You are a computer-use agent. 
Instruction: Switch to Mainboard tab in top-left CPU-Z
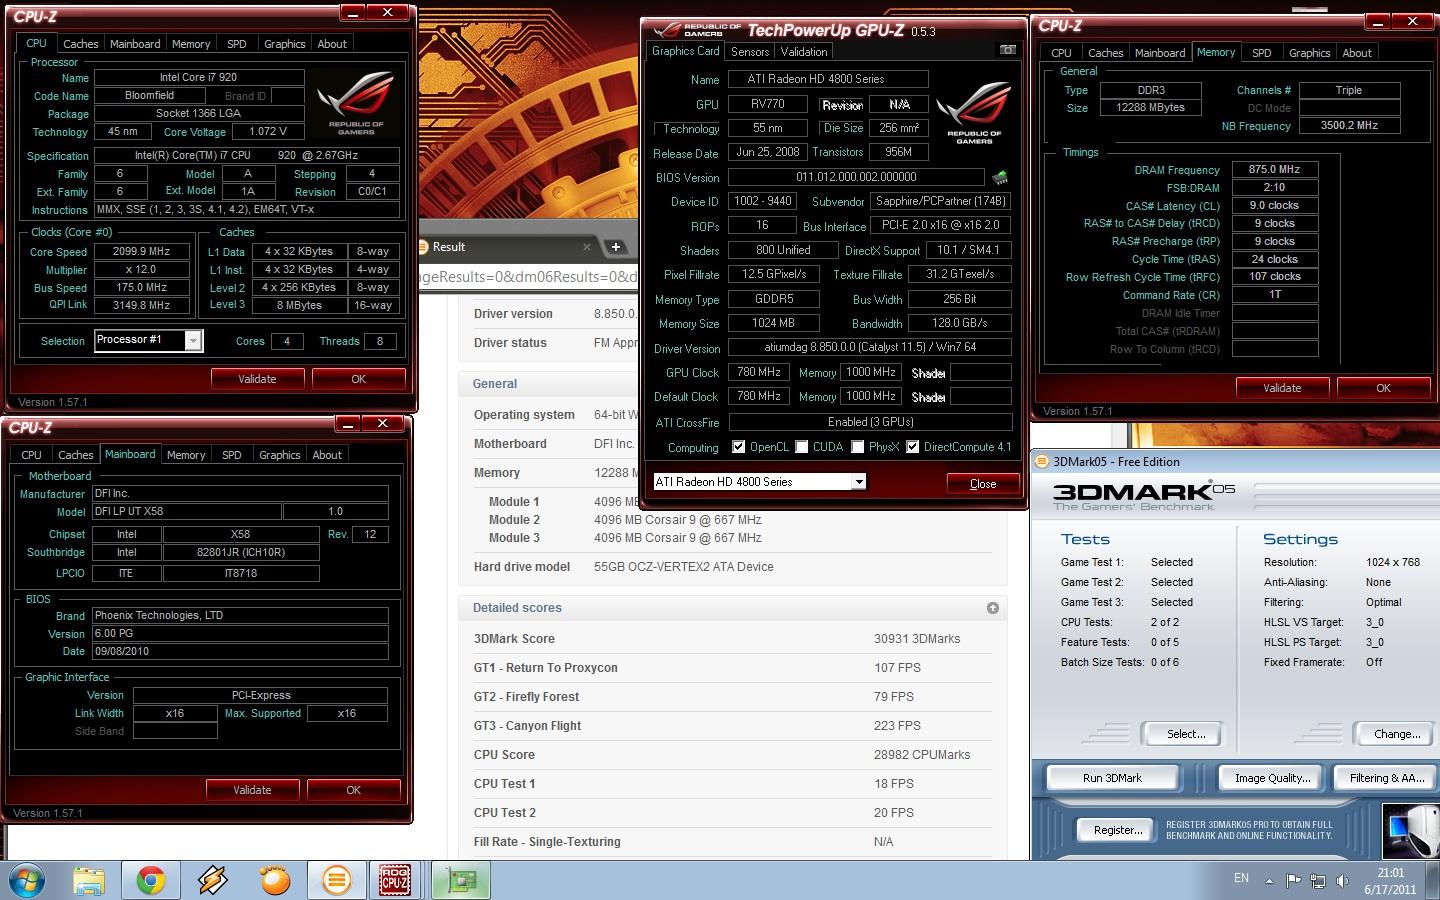click(x=135, y=44)
